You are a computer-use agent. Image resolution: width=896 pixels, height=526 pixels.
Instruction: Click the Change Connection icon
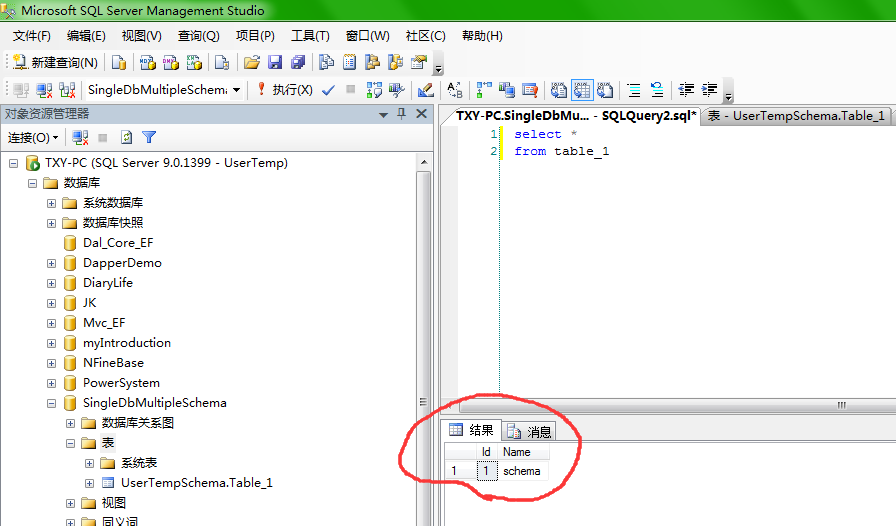pos(67,90)
